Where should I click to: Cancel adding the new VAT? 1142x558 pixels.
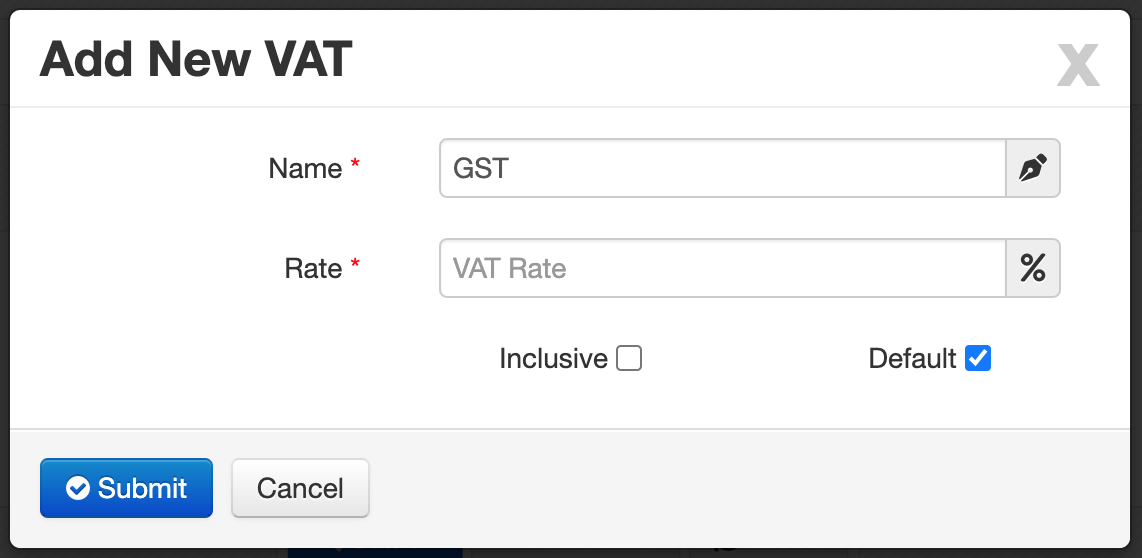(300, 488)
